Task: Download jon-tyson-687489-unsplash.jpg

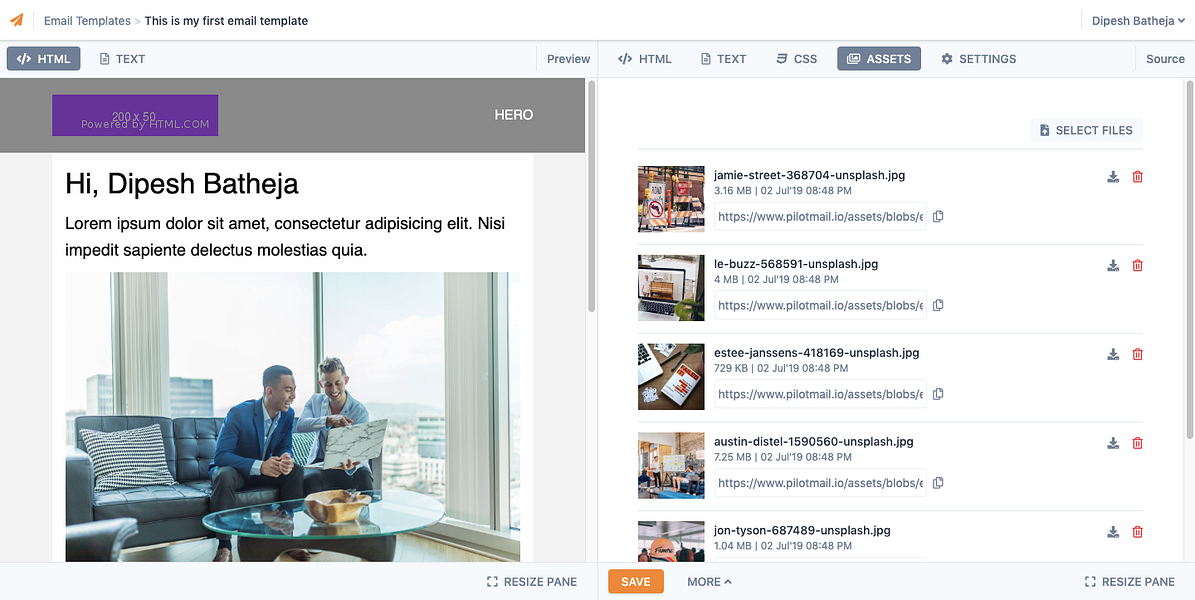Action: [1113, 532]
